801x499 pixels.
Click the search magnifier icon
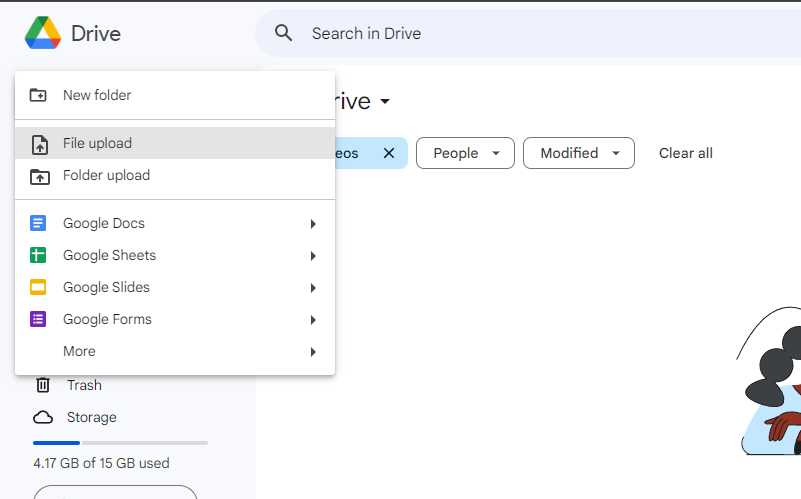pos(284,33)
